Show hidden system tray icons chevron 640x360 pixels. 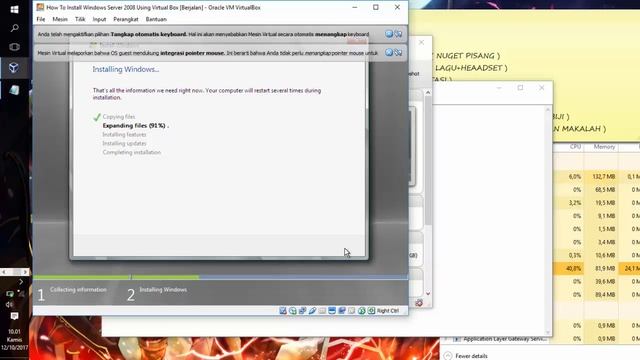point(21,282)
